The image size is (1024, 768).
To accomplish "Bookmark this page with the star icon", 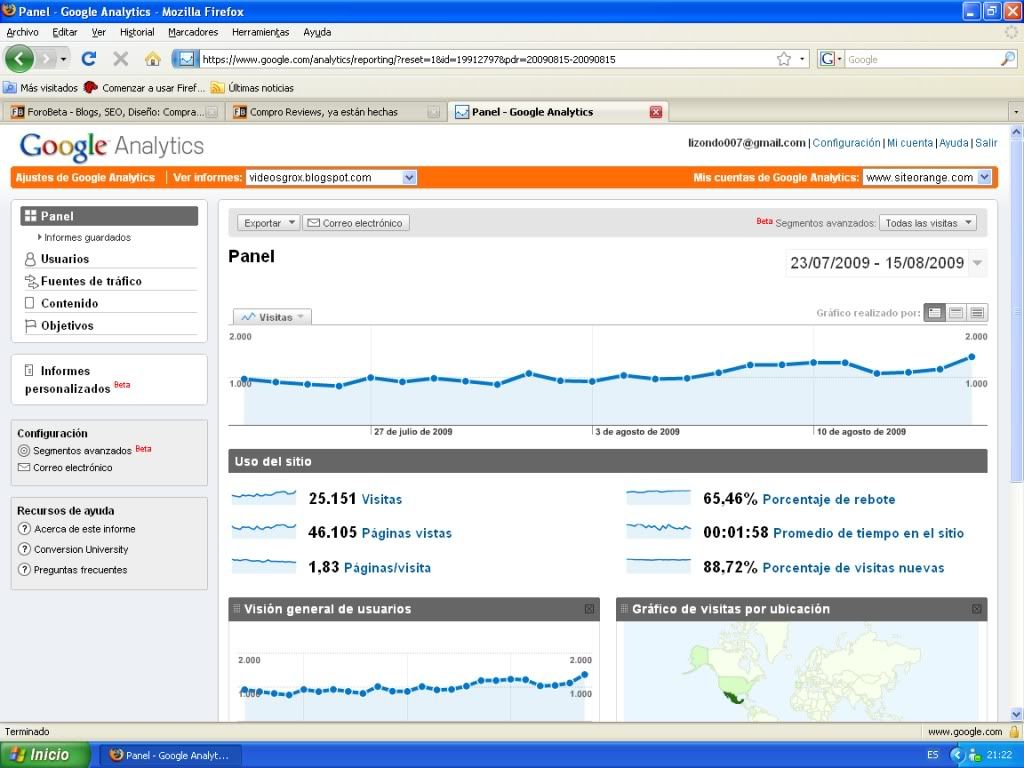I will pyautogui.click(x=784, y=59).
